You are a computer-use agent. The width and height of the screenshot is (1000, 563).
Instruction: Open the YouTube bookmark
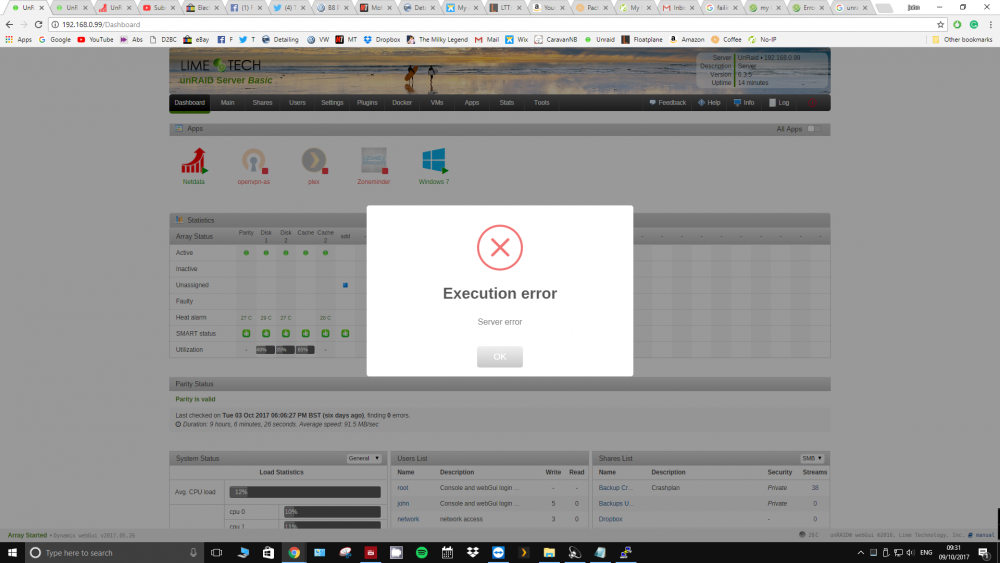[x=96, y=40]
